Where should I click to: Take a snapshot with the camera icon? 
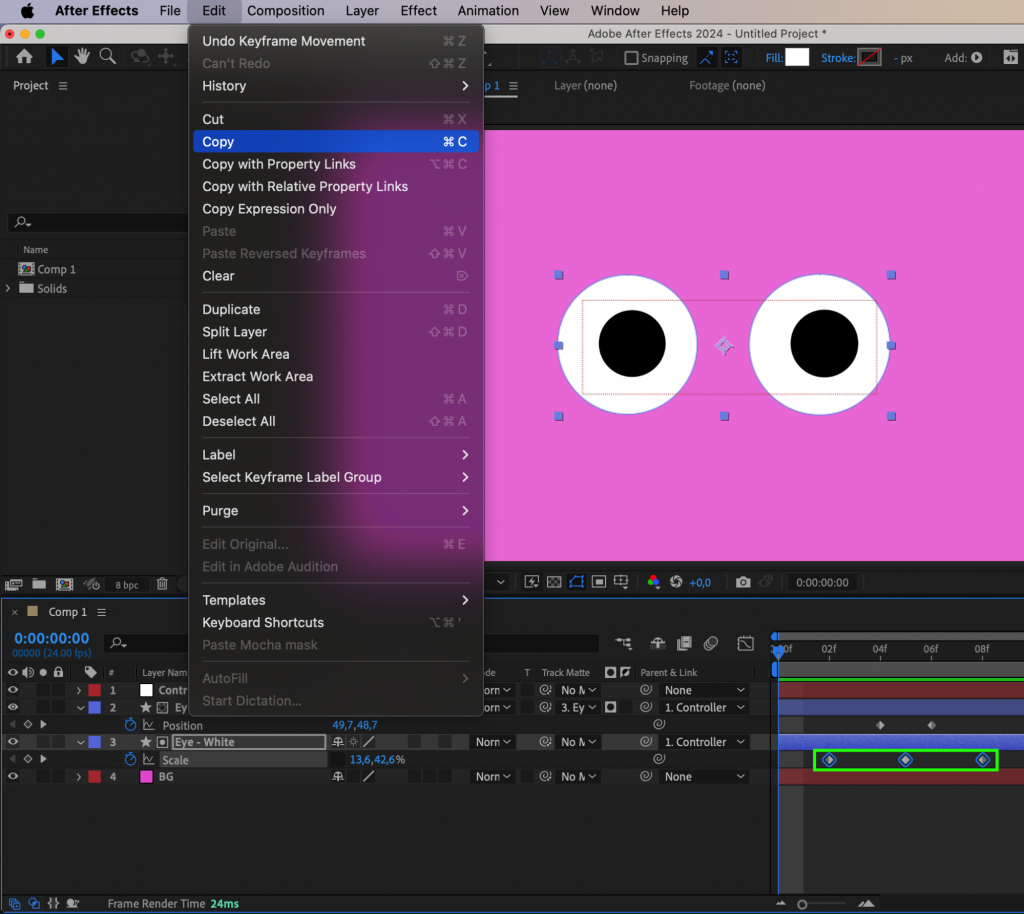coord(743,582)
